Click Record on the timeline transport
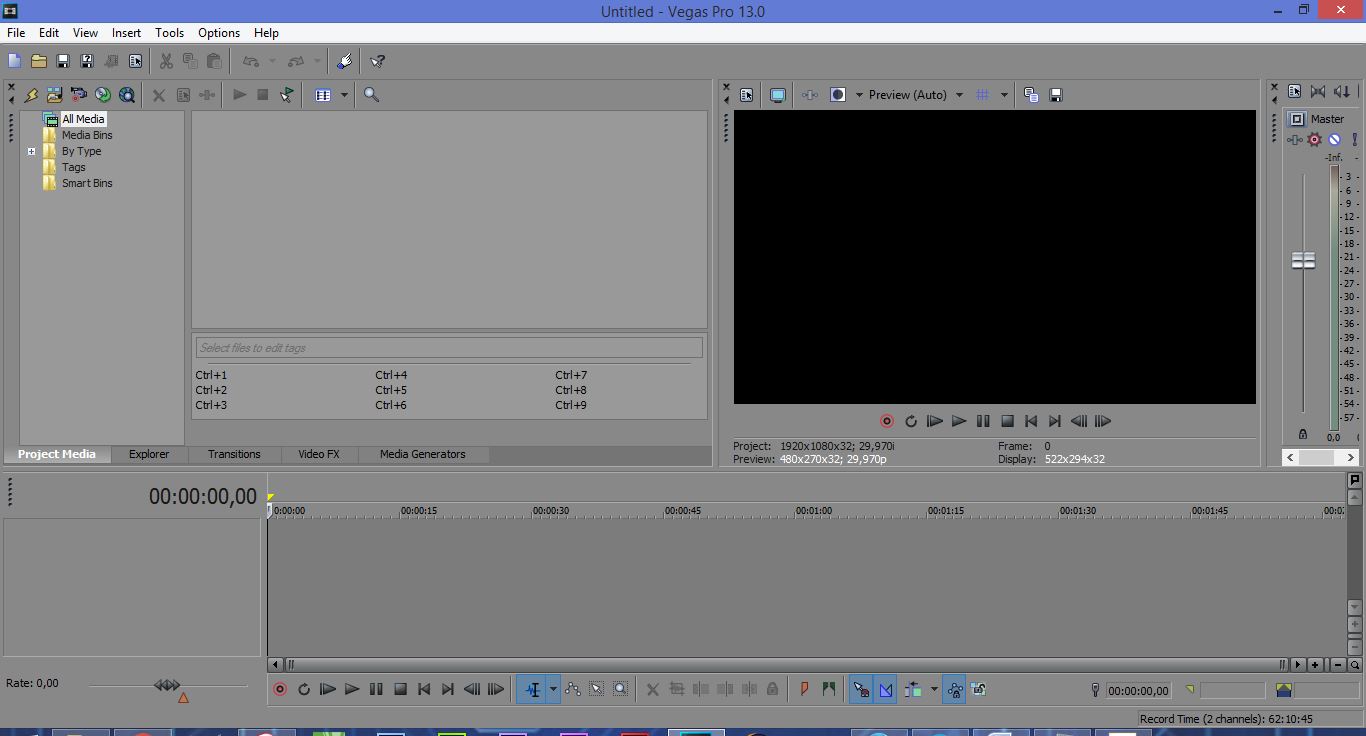The width and height of the screenshot is (1366, 736). pyautogui.click(x=280, y=689)
